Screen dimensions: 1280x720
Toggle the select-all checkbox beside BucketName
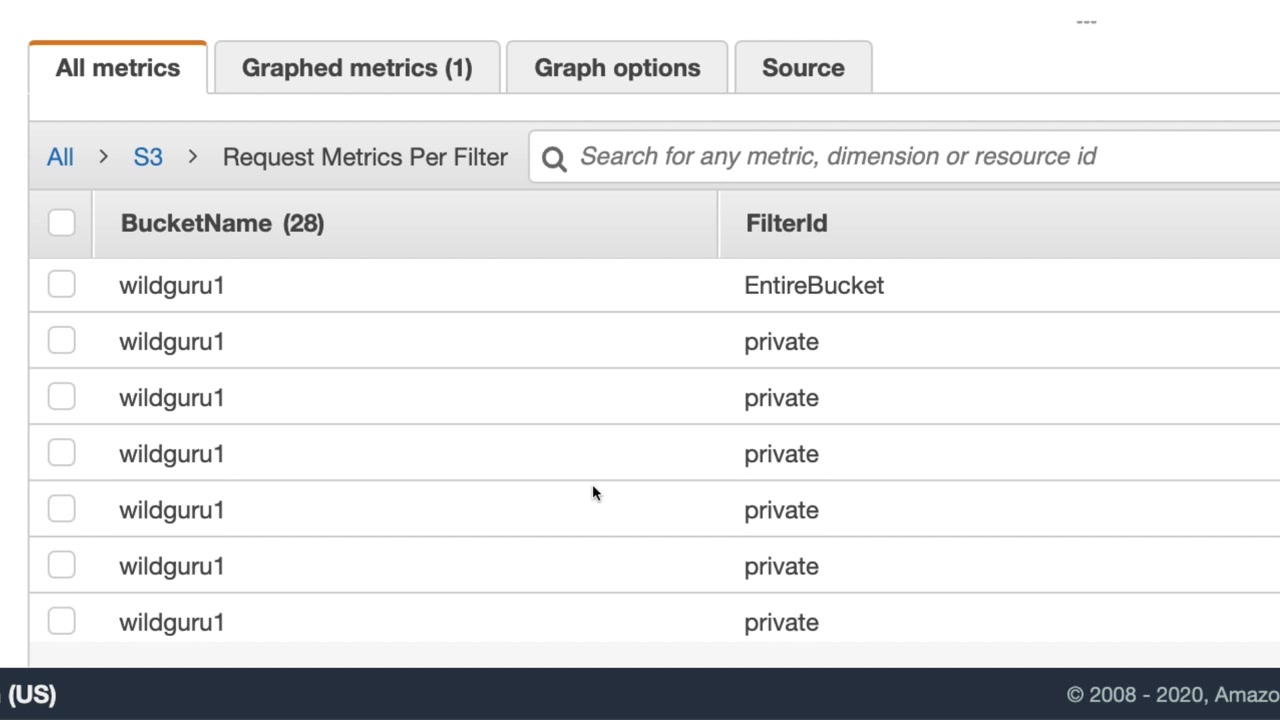(61, 223)
